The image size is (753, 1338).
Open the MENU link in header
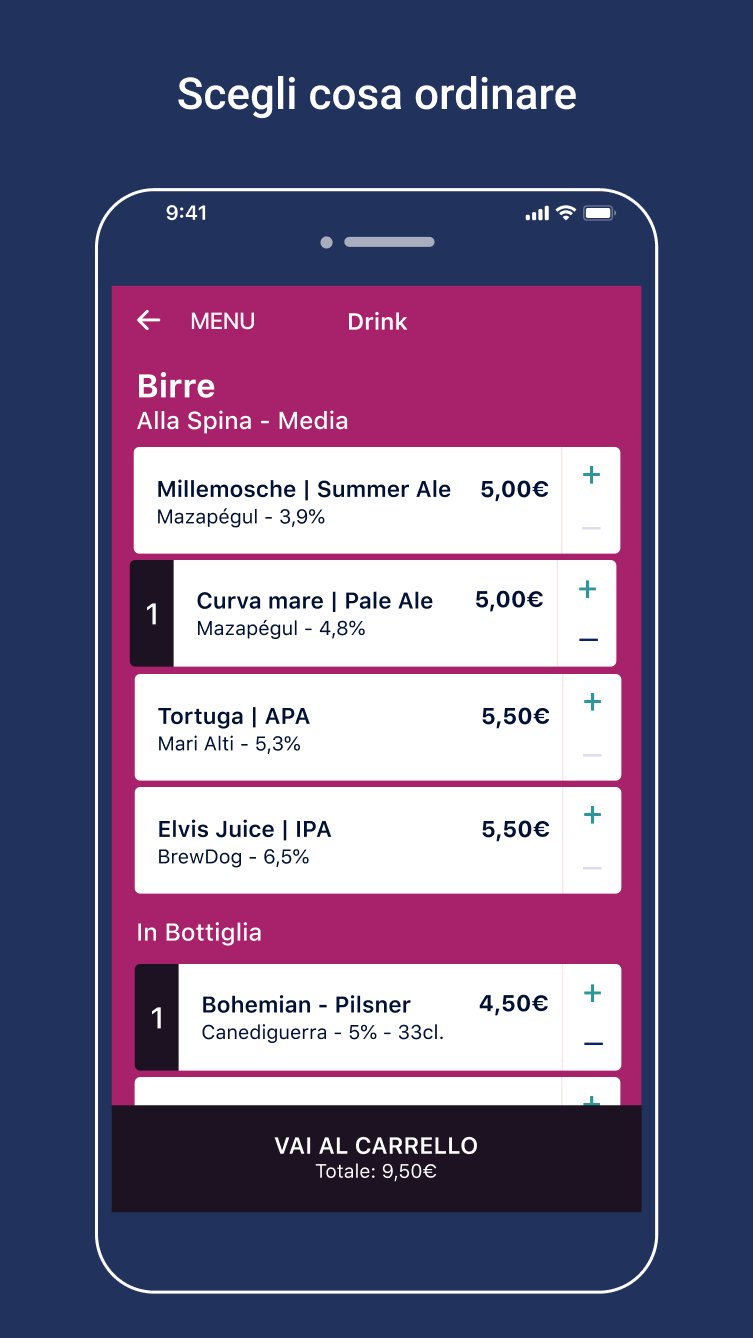point(222,321)
